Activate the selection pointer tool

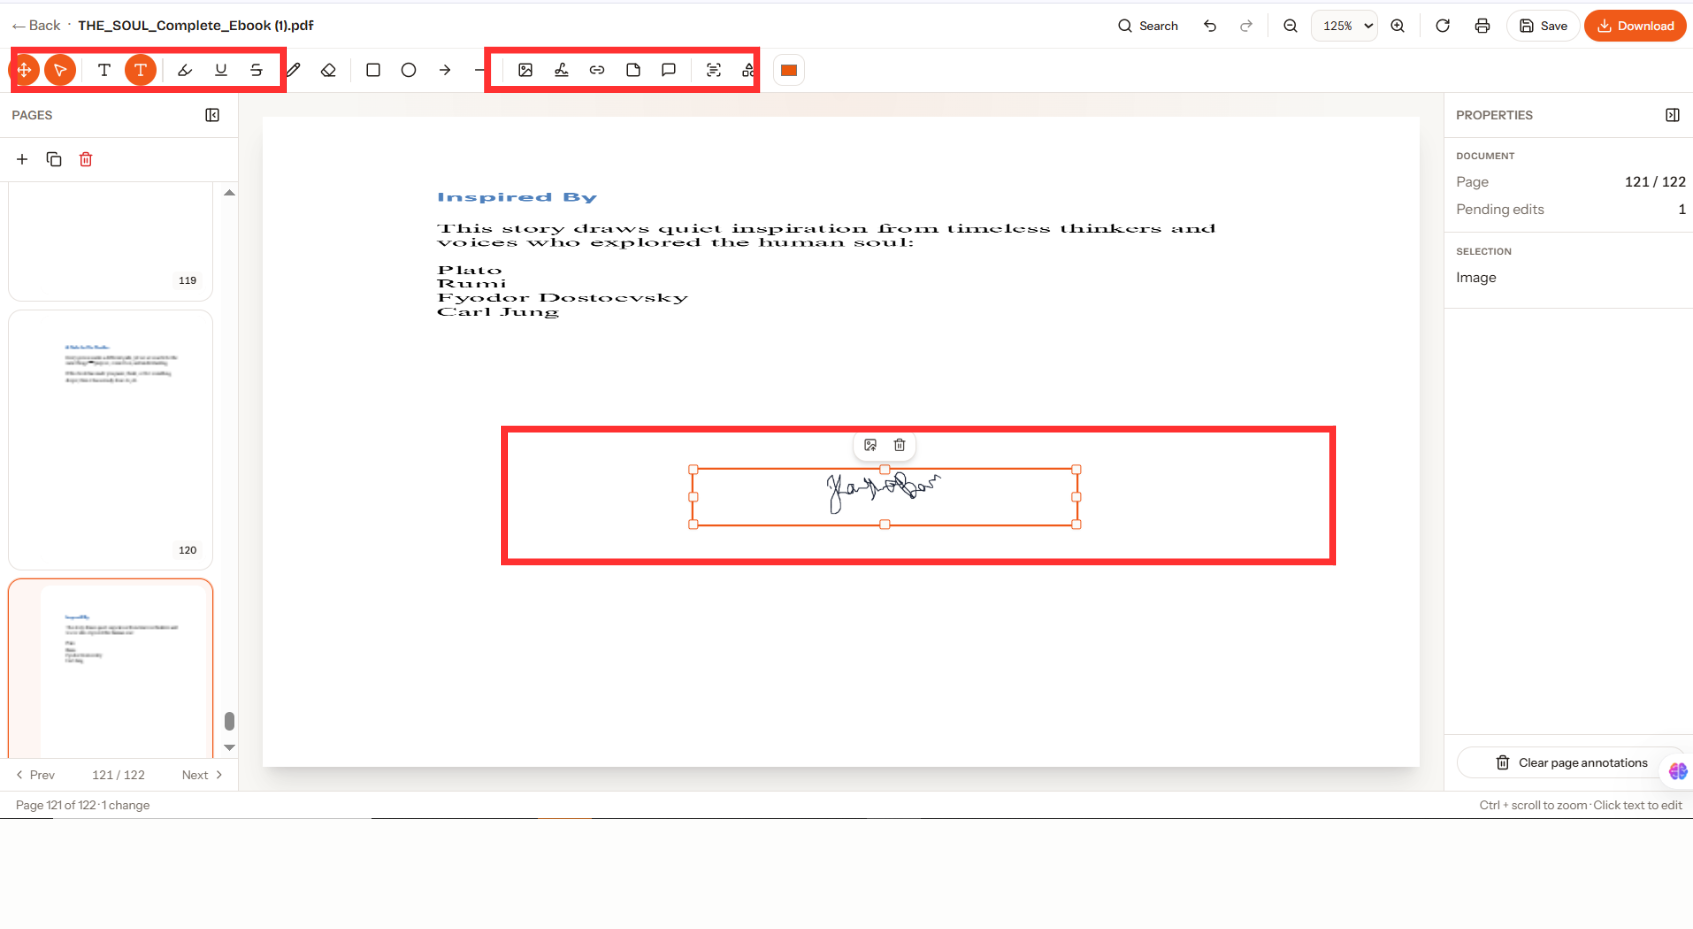coord(60,70)
